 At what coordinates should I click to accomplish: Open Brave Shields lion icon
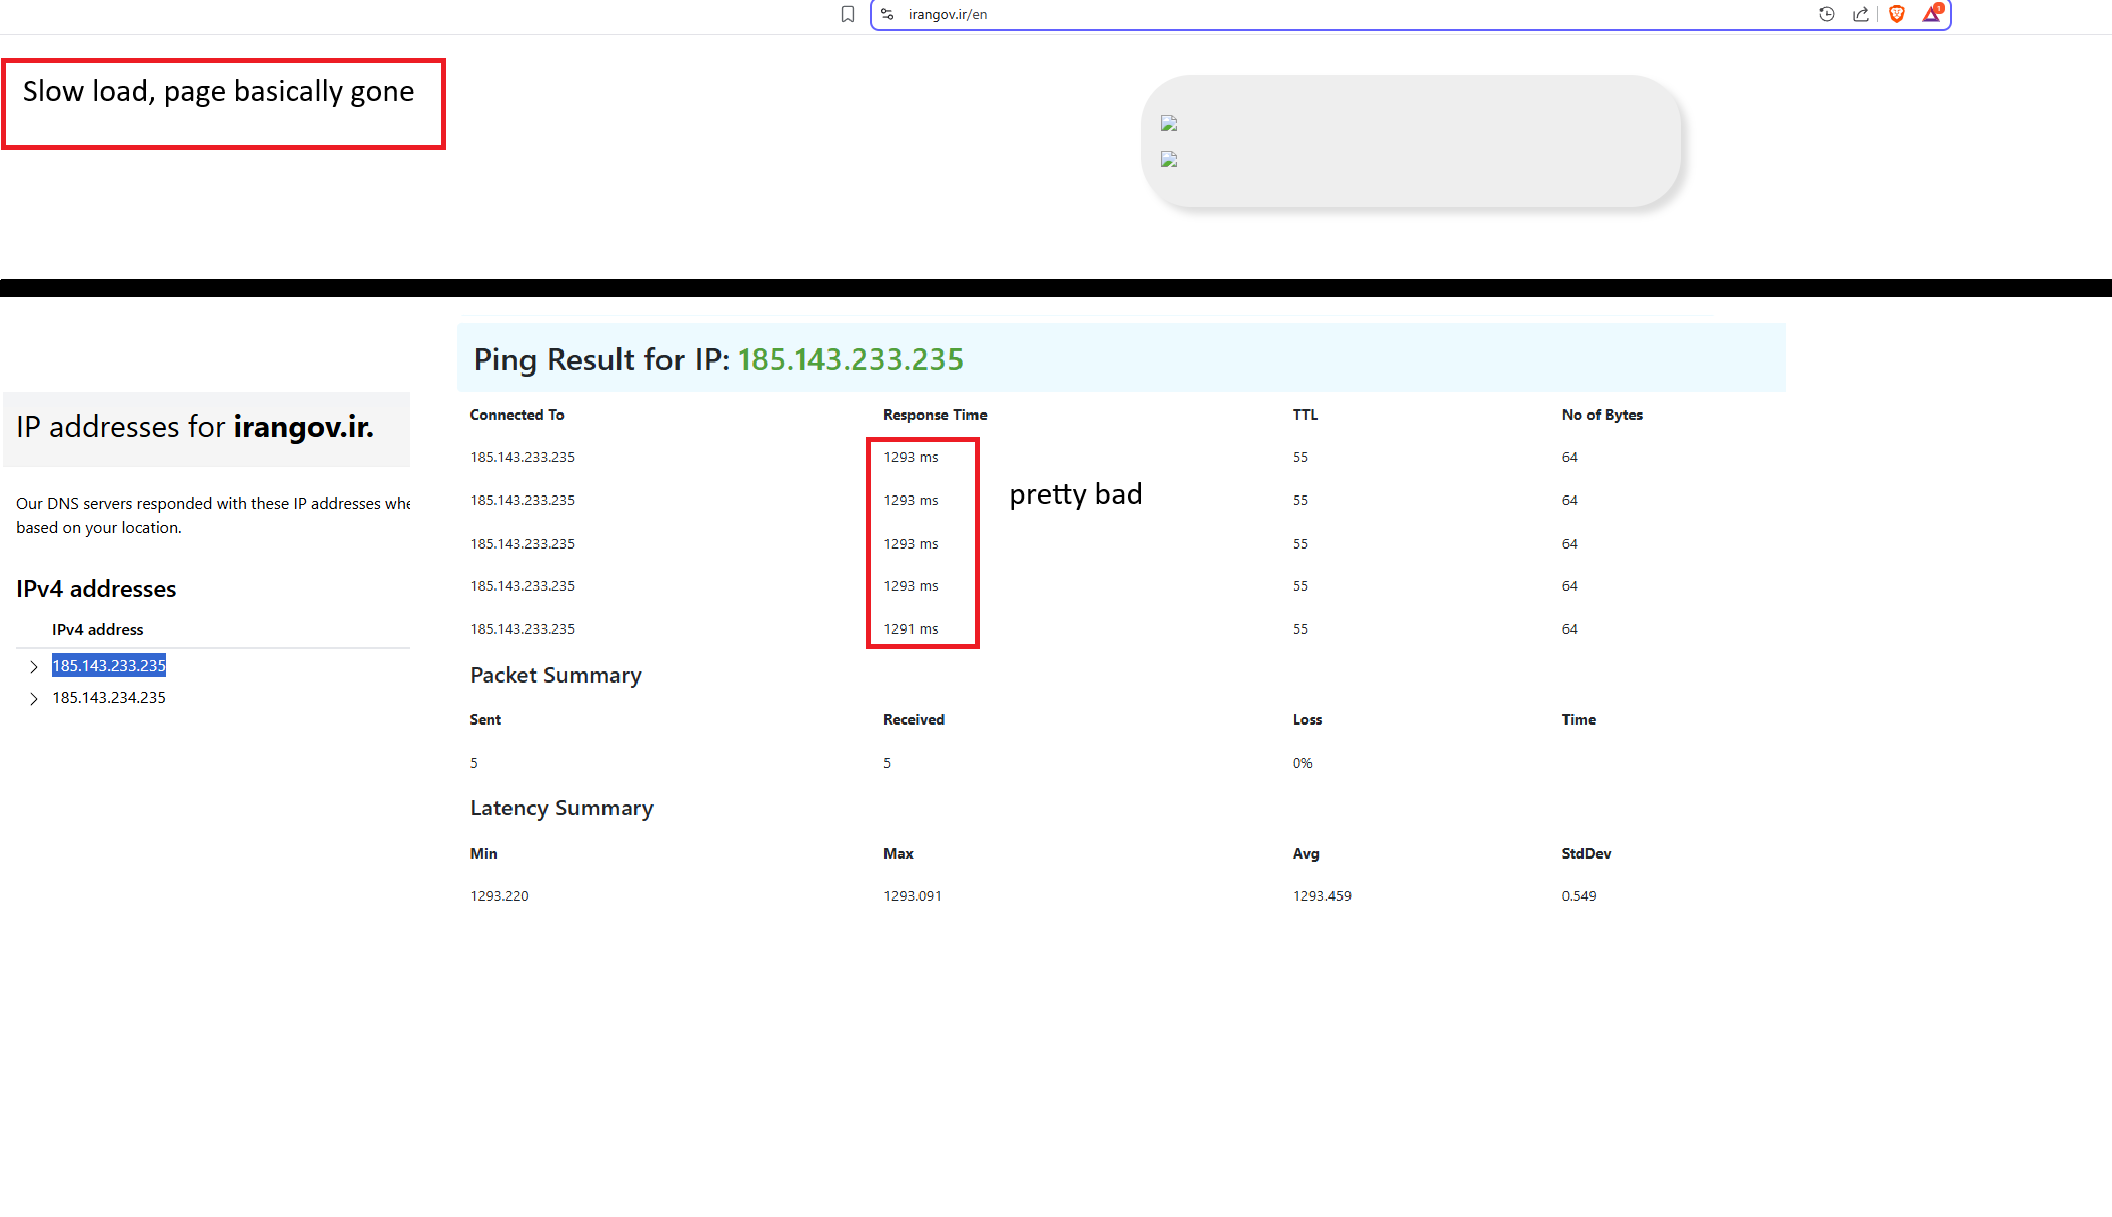click(1897, 14)
